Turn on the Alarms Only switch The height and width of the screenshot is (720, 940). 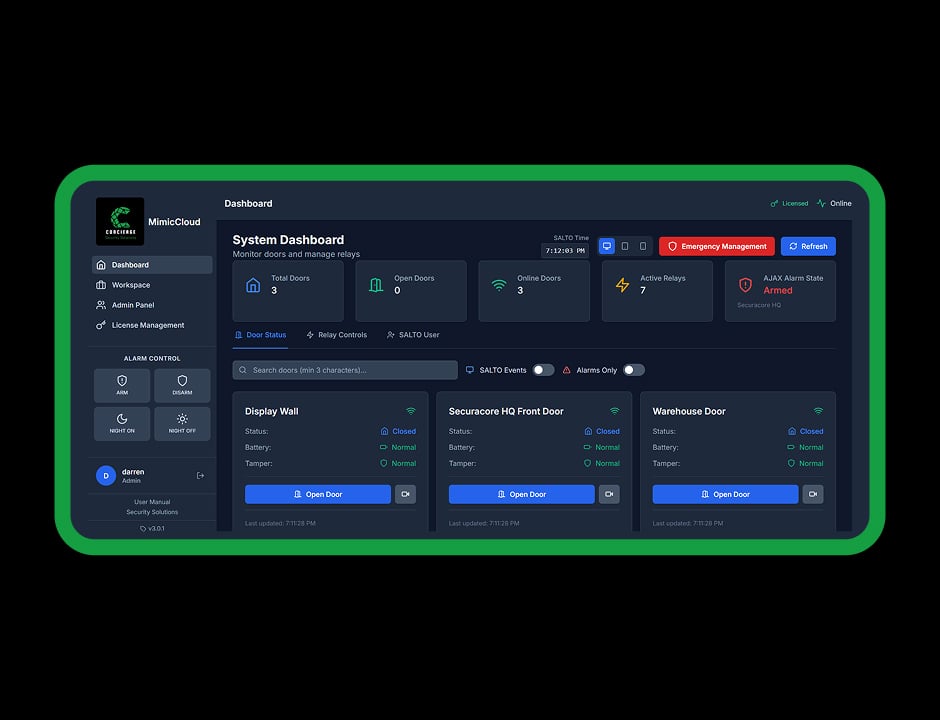[x=634, y=370]
